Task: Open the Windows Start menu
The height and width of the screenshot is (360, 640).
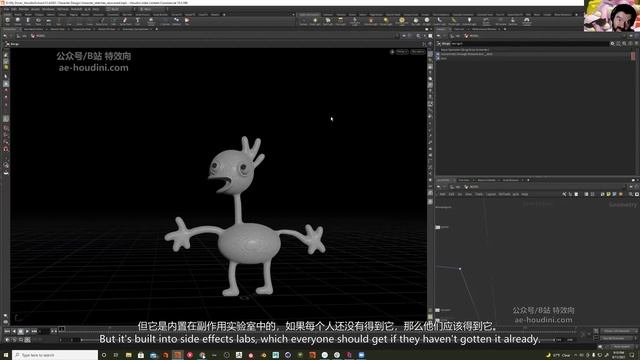Action: point(6,355)
